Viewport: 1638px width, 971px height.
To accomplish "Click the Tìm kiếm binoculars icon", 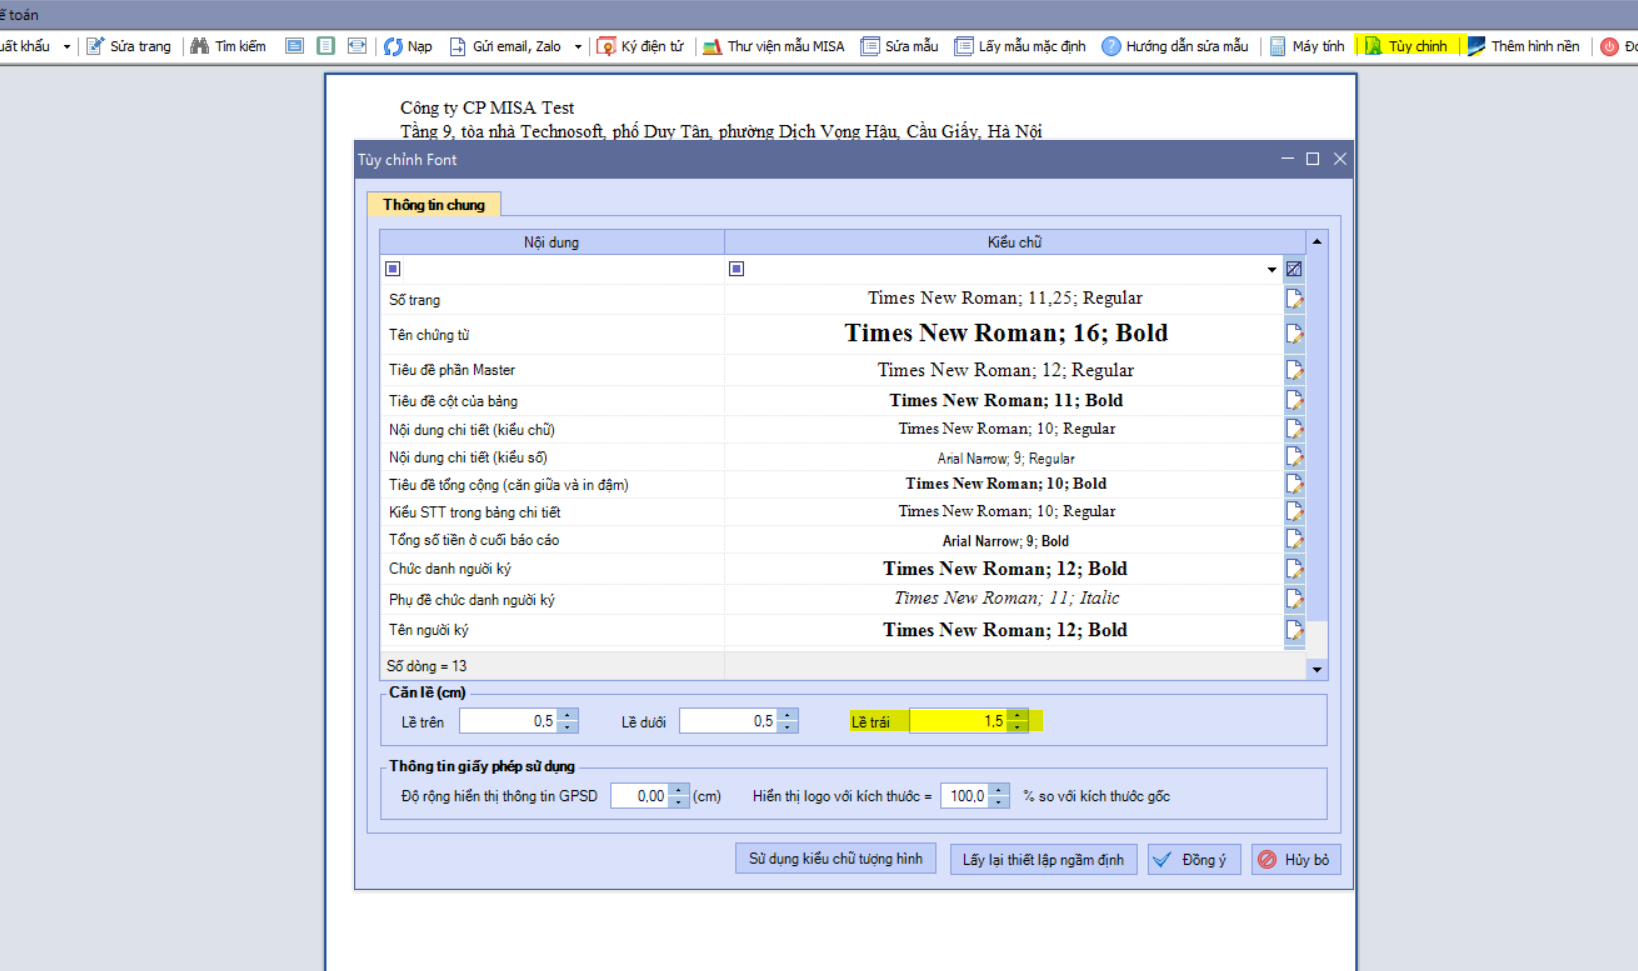I will (200, 47).
